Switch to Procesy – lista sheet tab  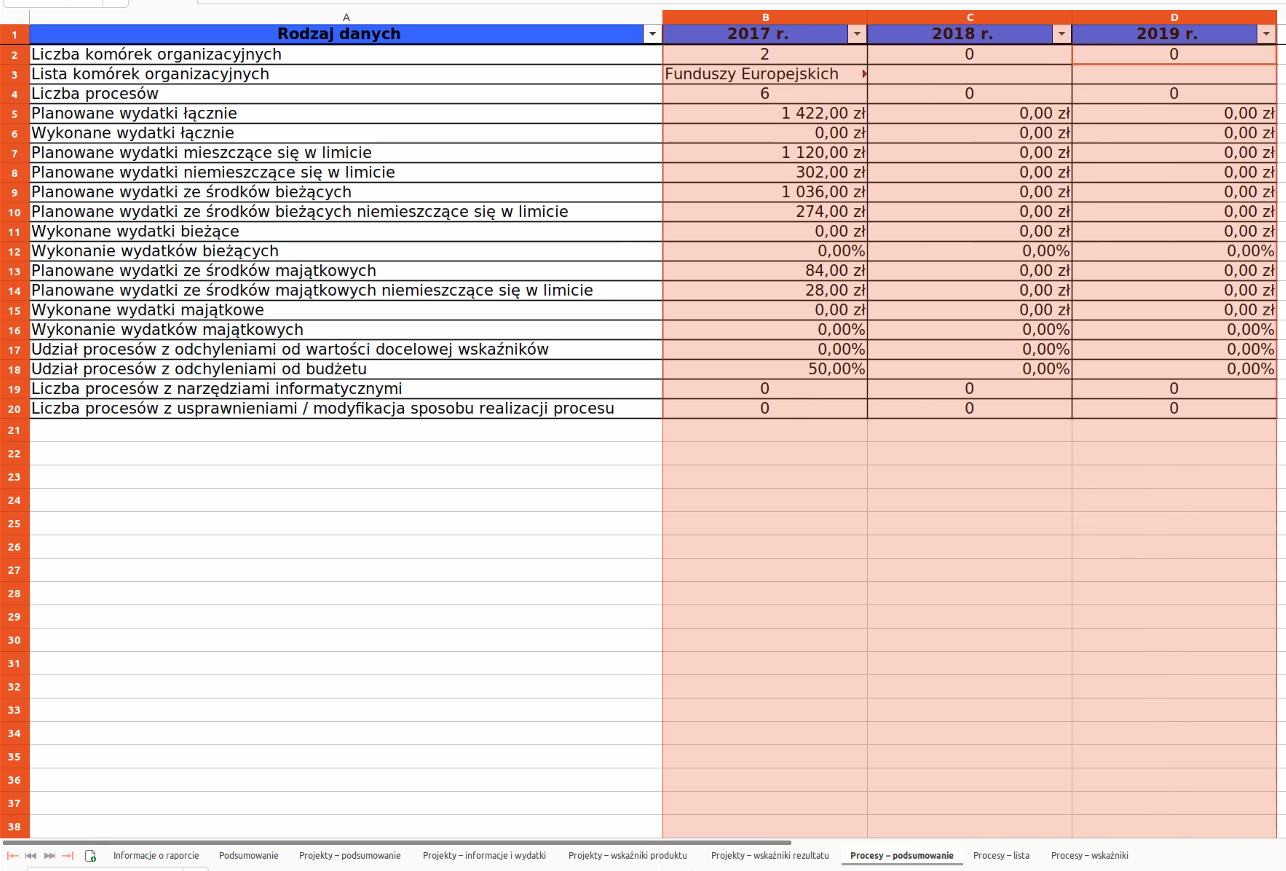coord(1000,856)
